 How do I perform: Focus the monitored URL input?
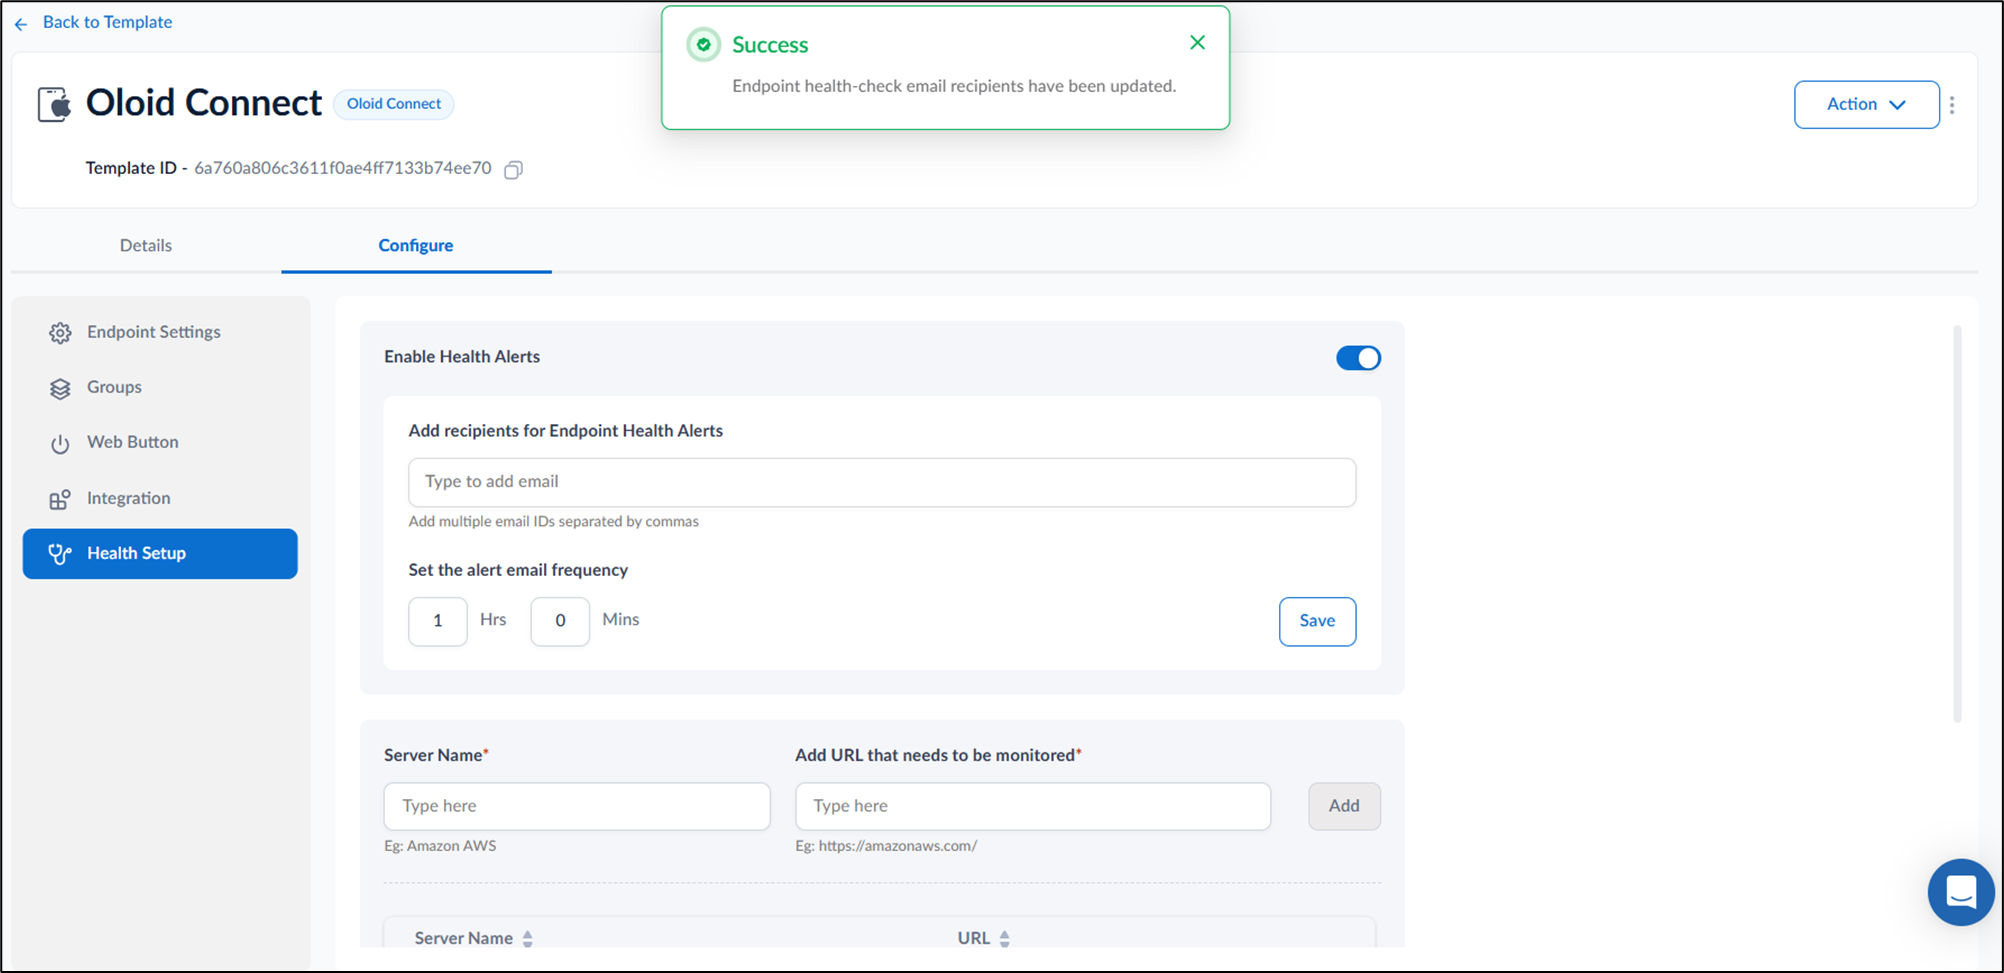click(1033, 806)
